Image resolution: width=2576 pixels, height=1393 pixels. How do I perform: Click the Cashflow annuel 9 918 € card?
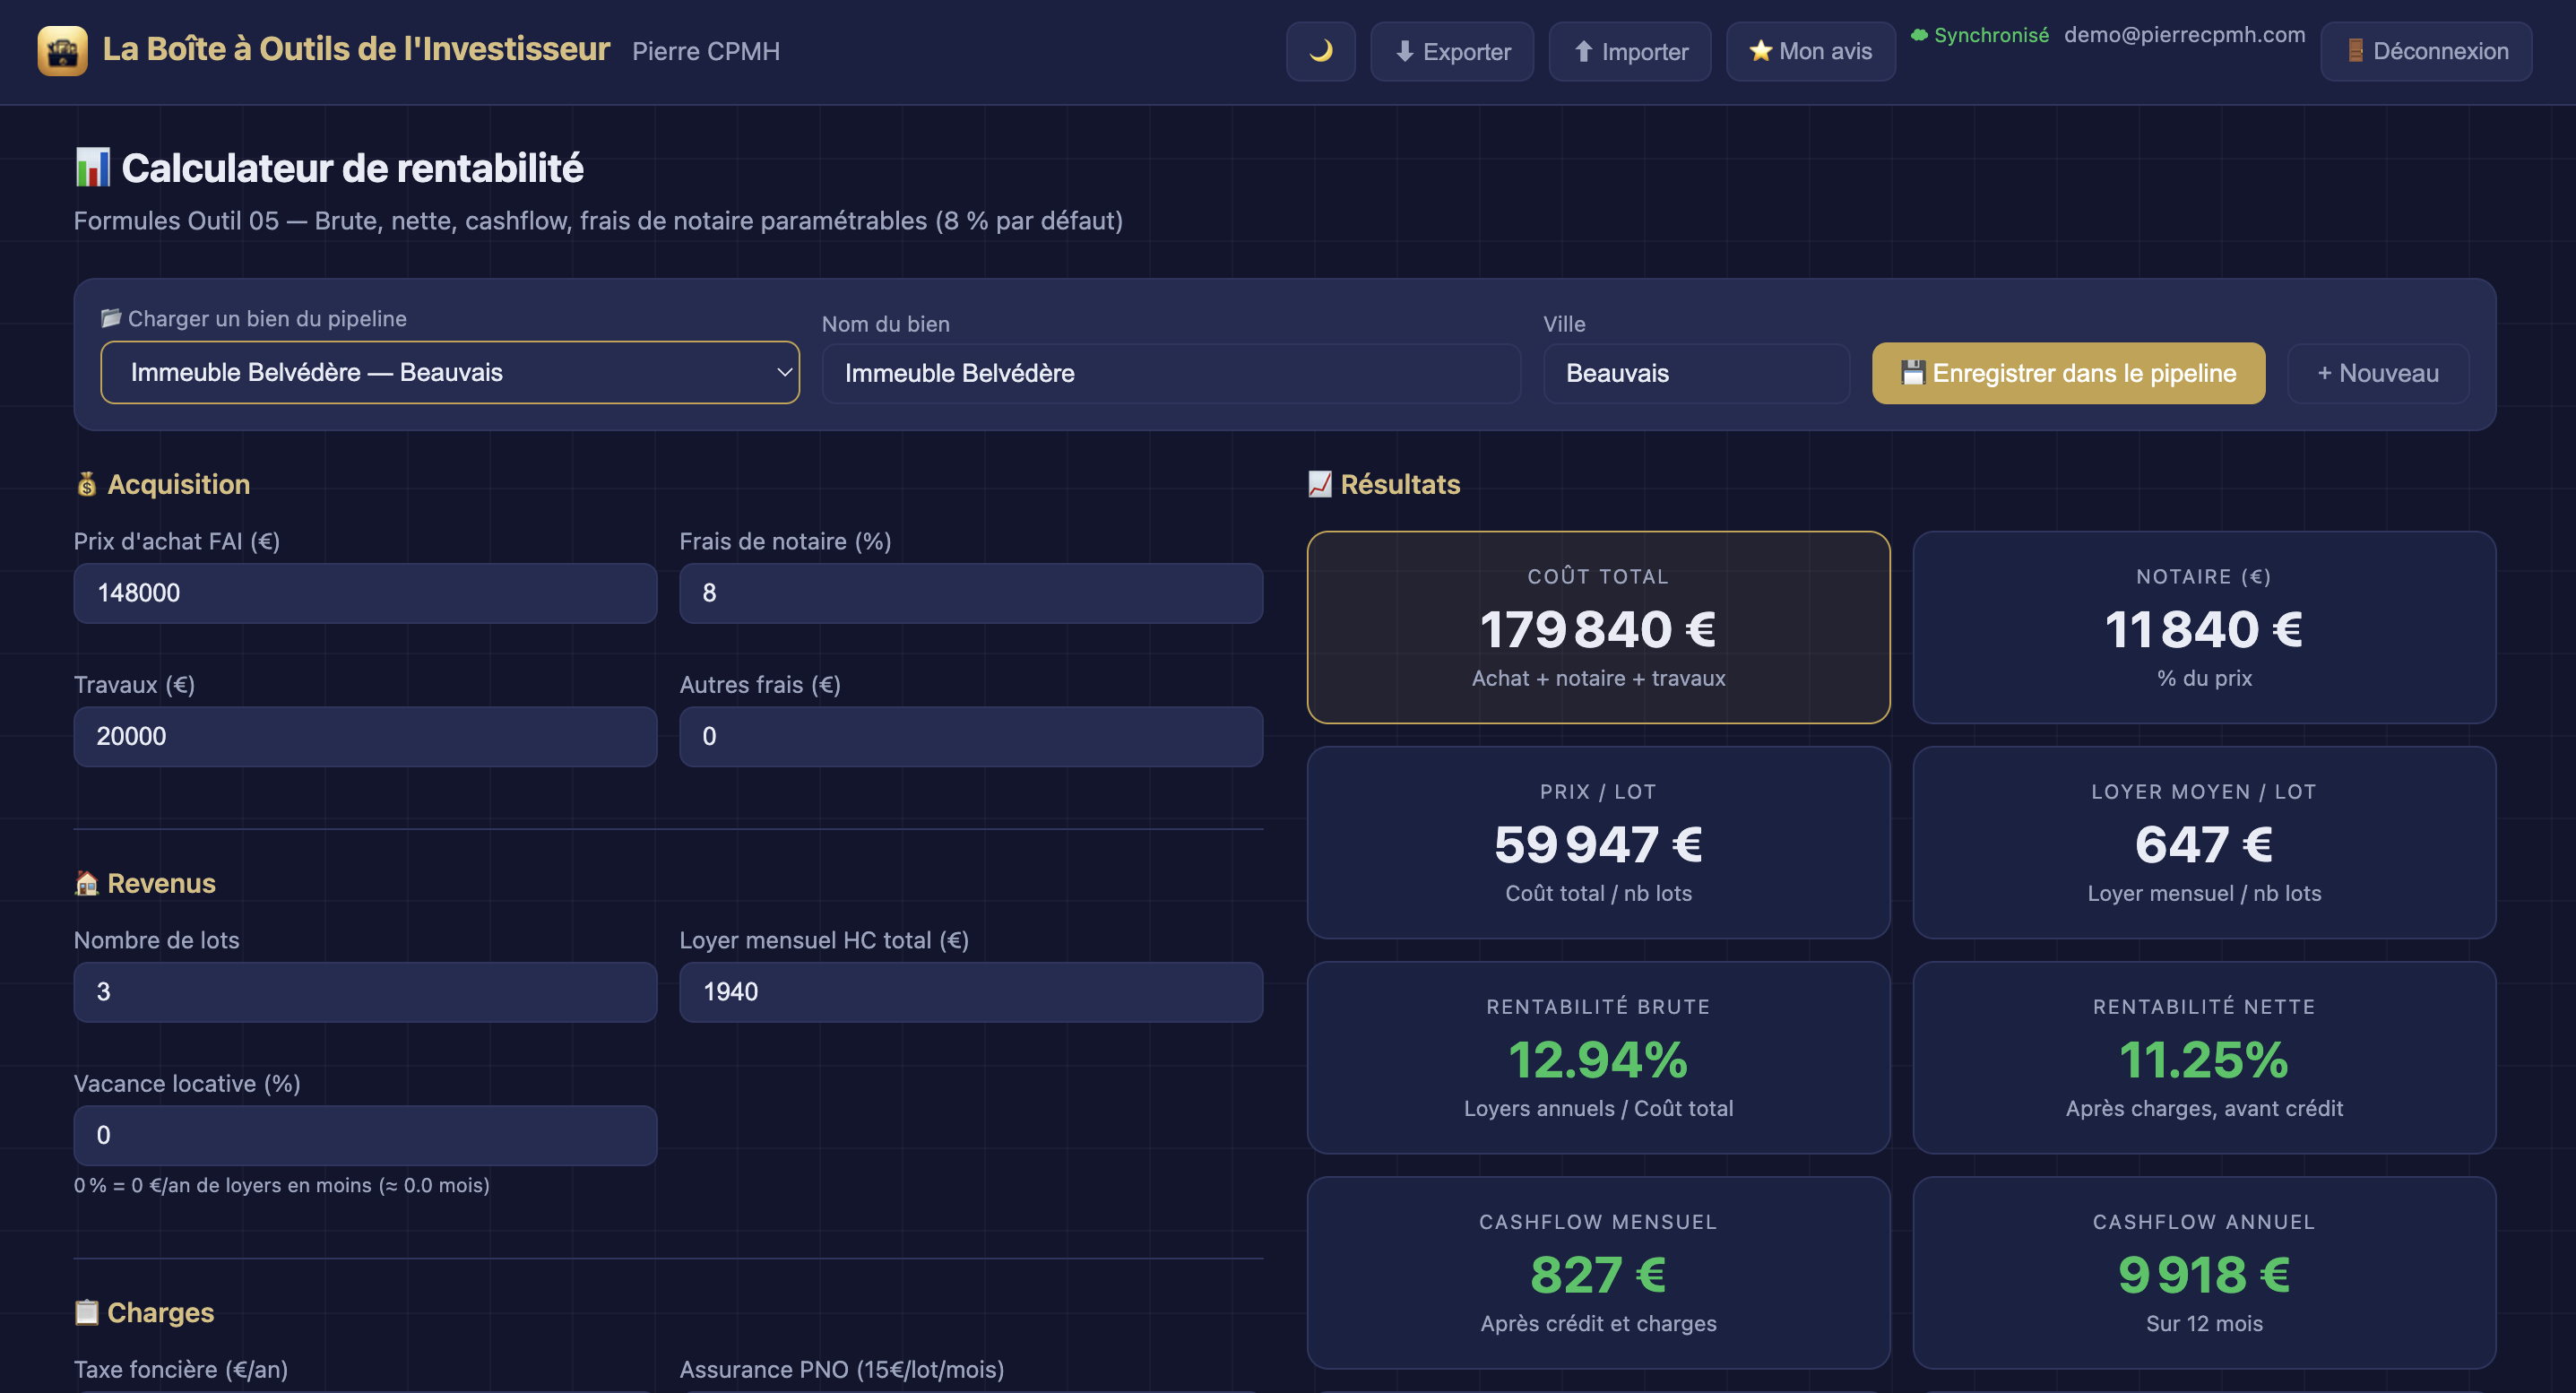[2204, 1272]
